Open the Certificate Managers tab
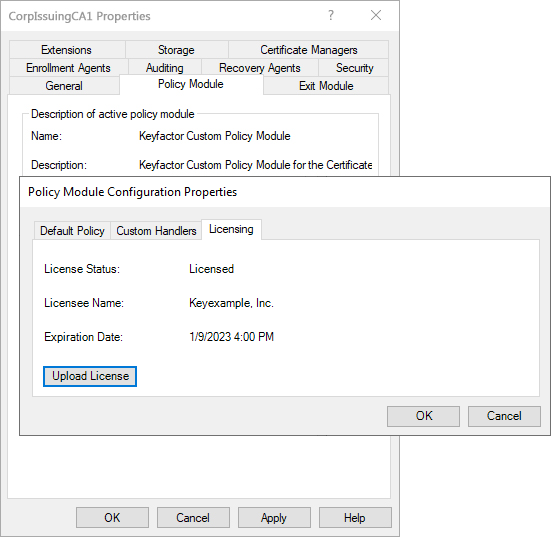The width and height of the screenshot is (551, 537). point(309,50)
